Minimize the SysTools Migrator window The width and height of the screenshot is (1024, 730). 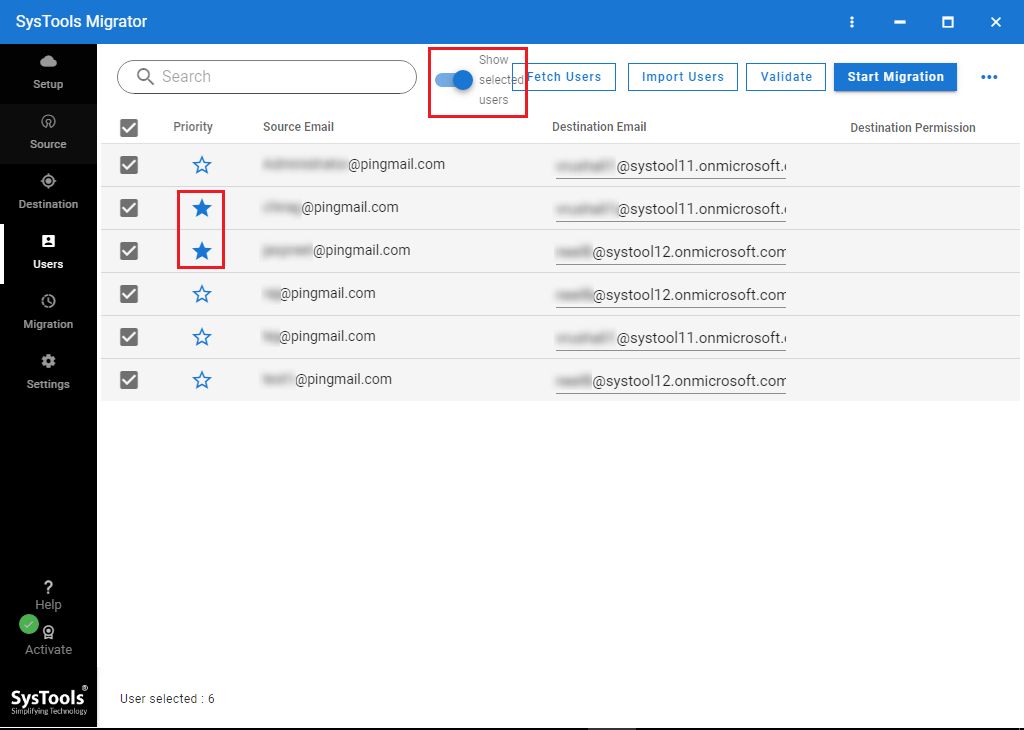[x=900, y=22]
